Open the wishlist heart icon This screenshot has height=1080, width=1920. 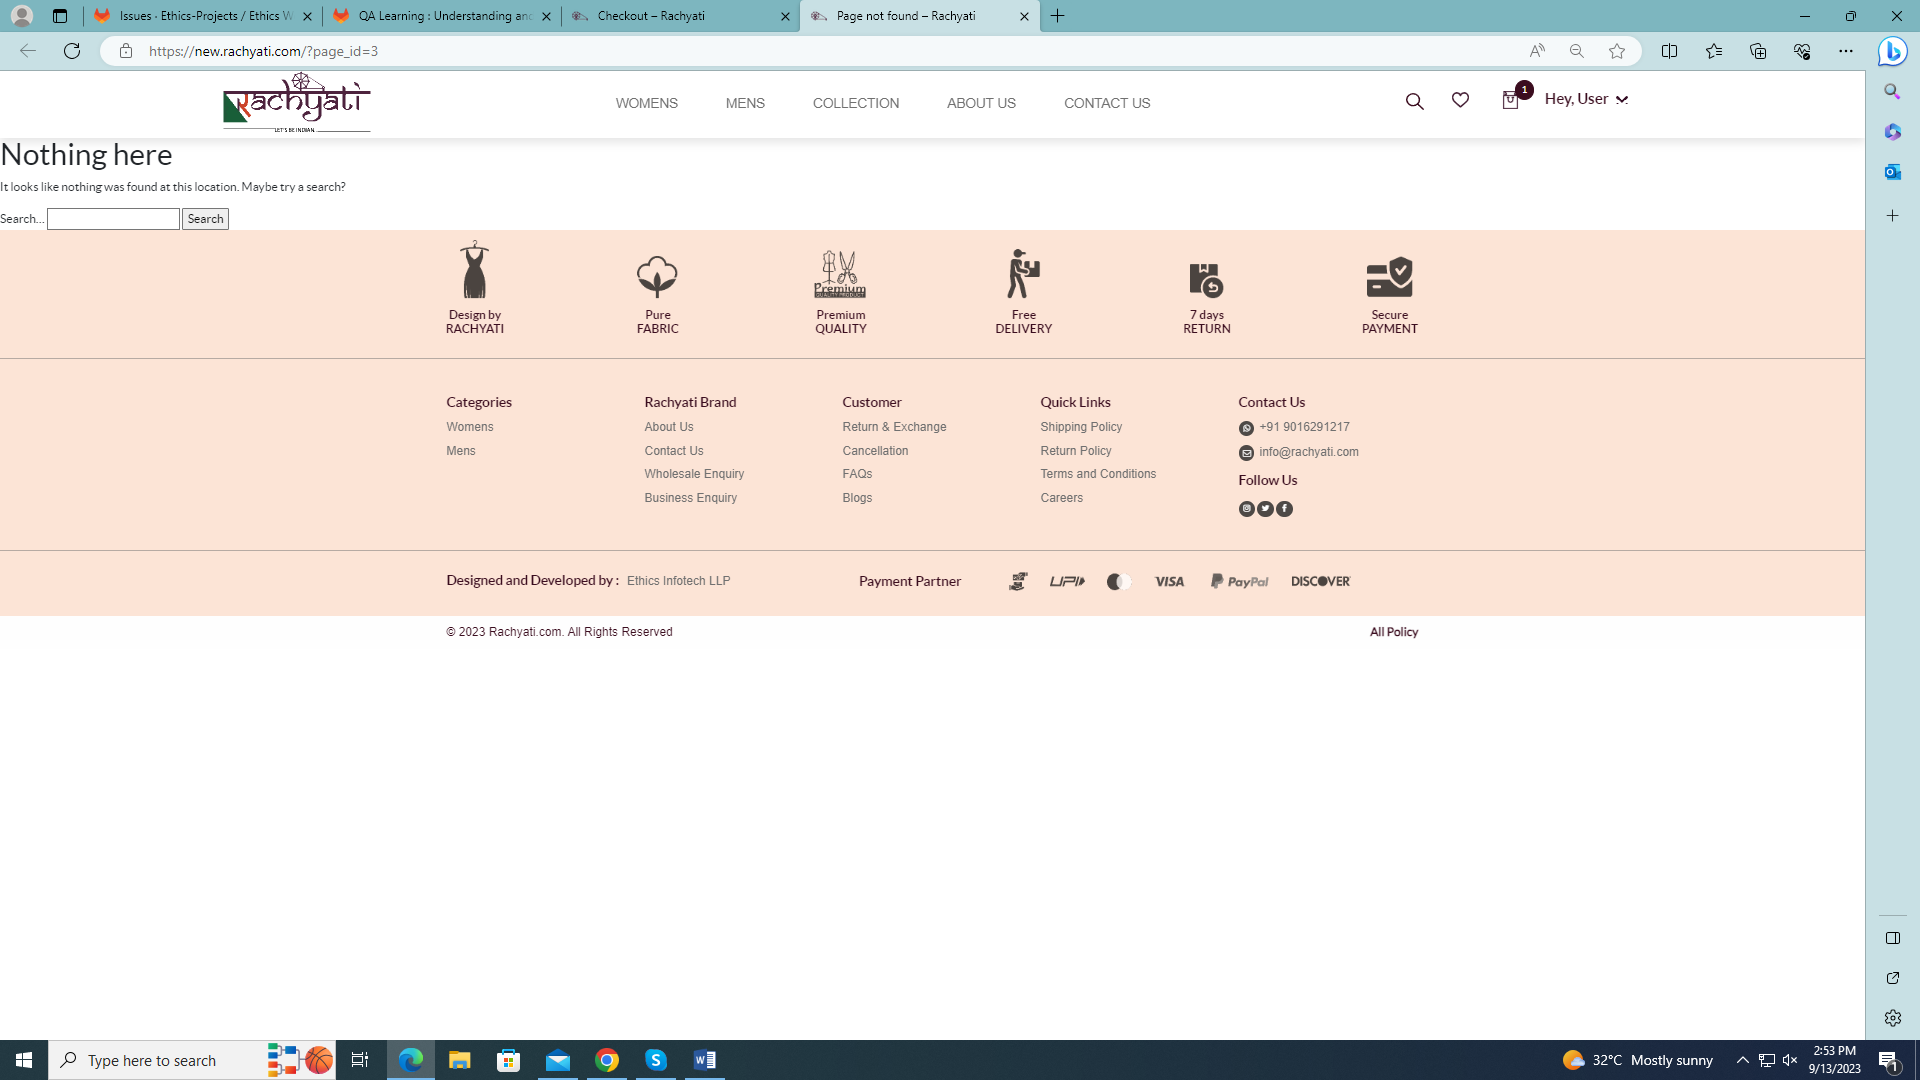[1460, 100]
